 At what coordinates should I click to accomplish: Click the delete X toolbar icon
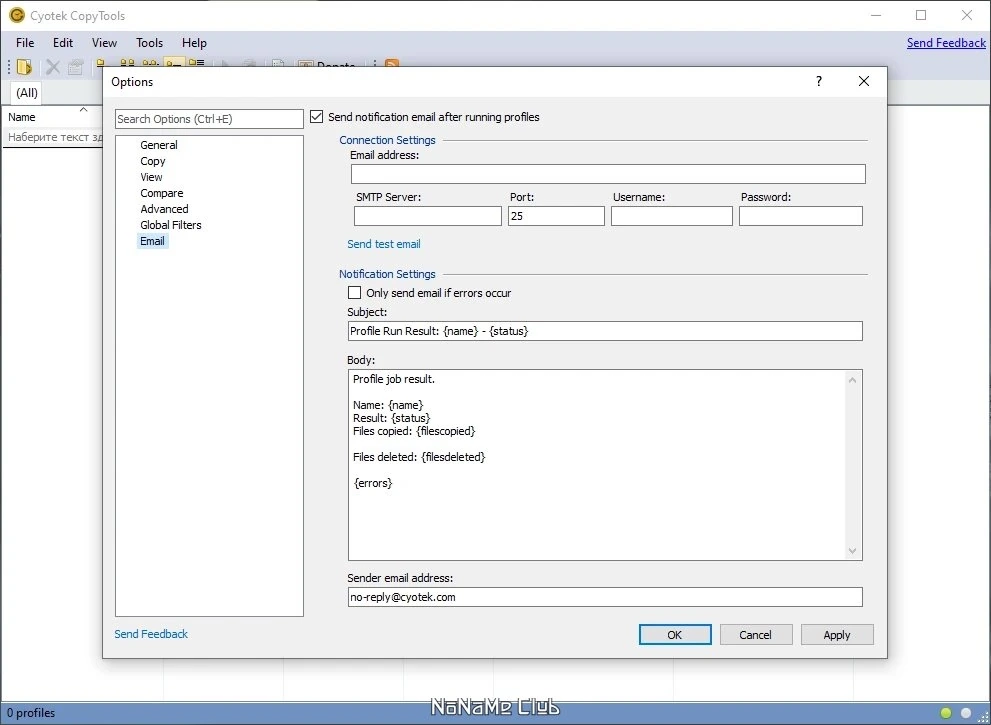(x=53, y=66)
